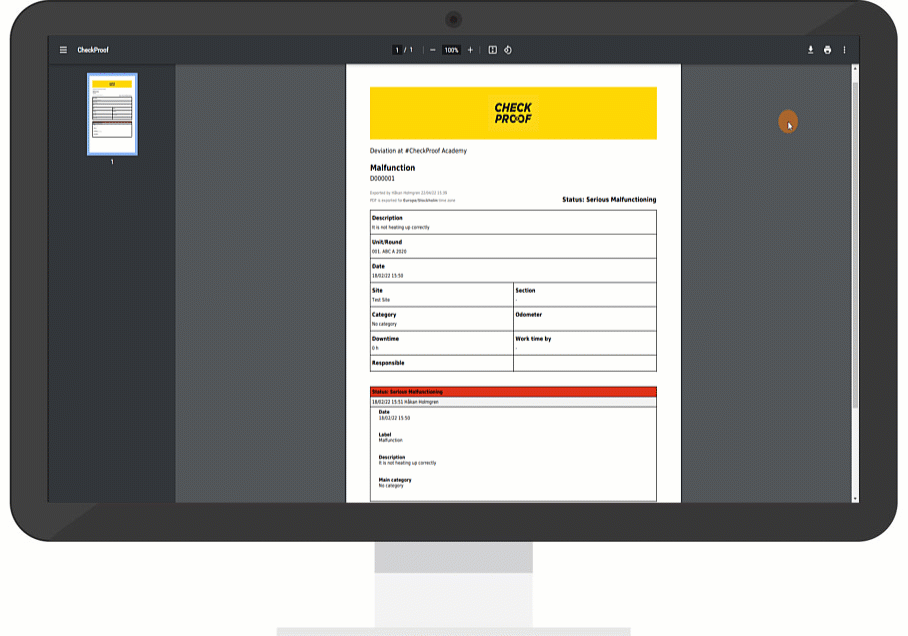
Task: Click the page label under the thumbnail
Action: [112, 162]
